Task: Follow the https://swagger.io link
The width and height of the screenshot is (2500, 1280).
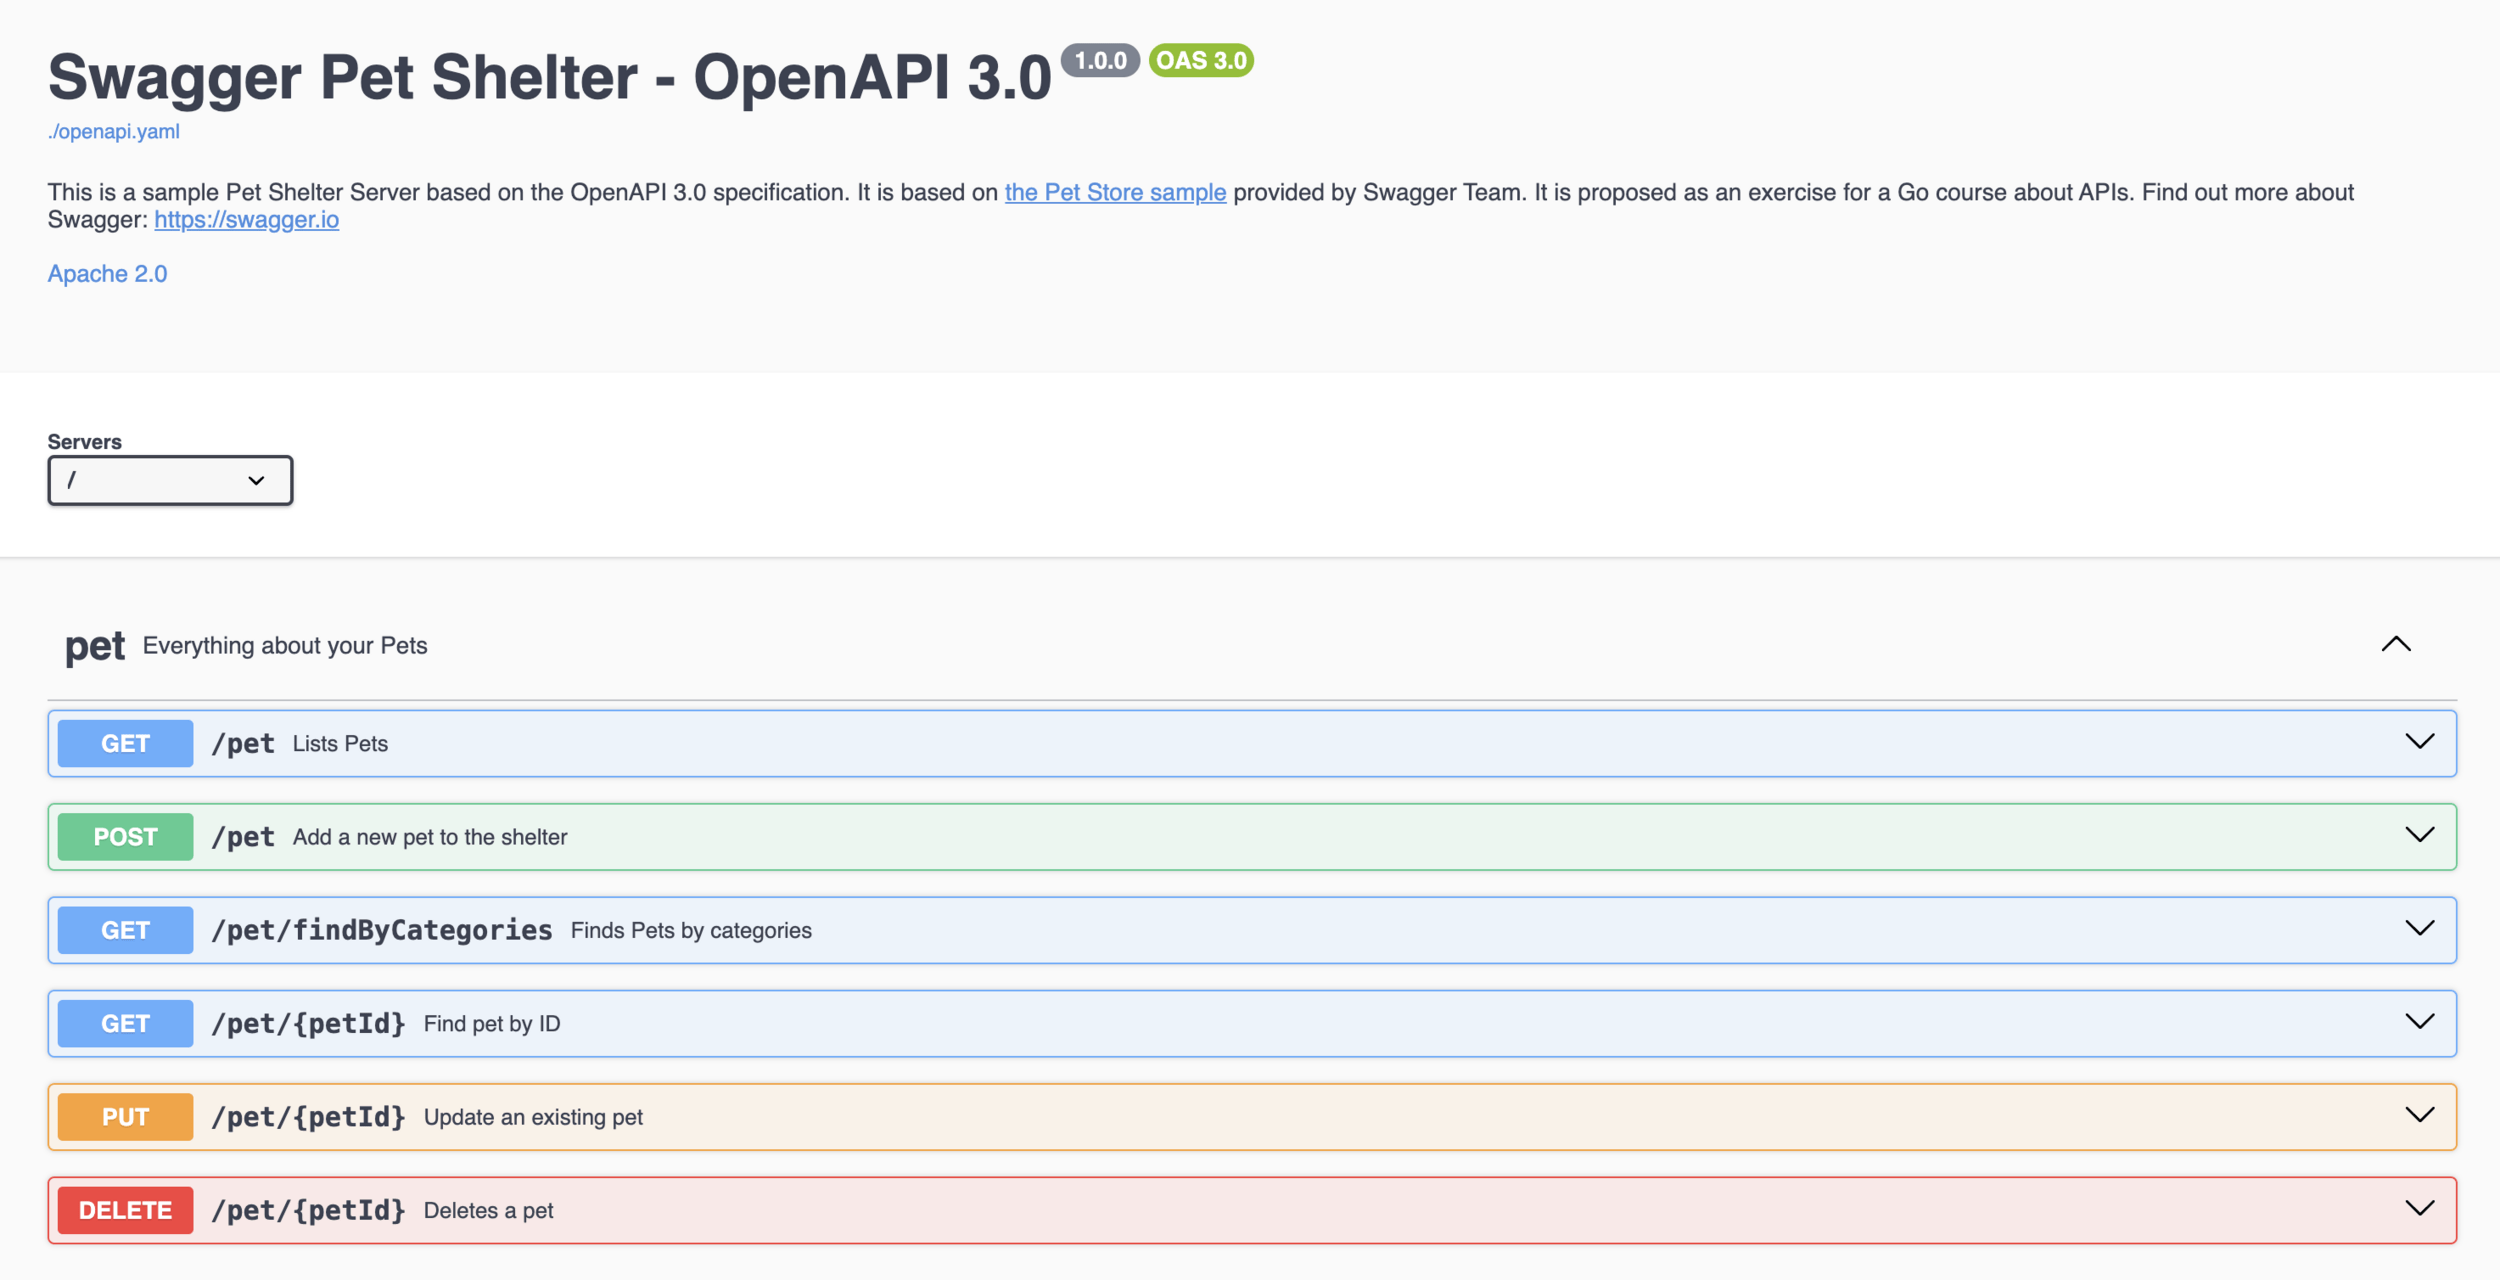Action: [246, 219]
